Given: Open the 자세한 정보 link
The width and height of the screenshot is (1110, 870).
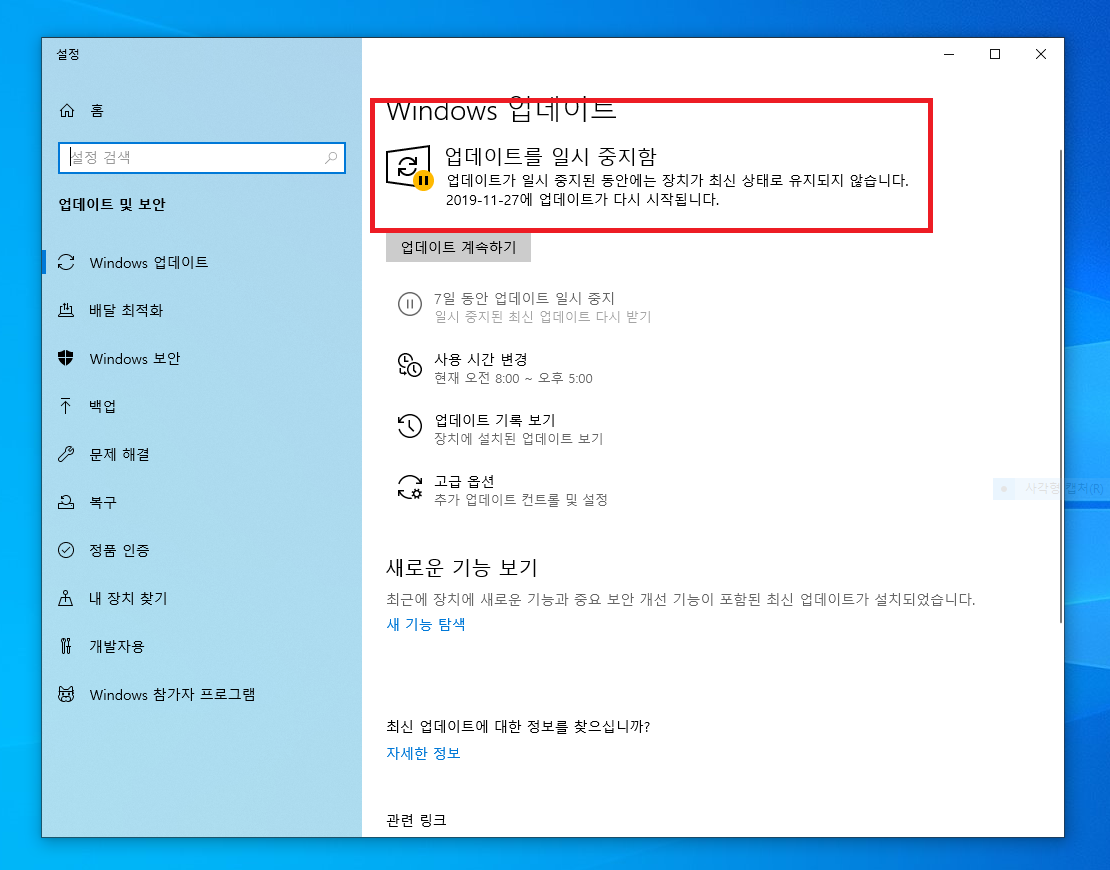Looking at the screenshot, I should point(423,753).
